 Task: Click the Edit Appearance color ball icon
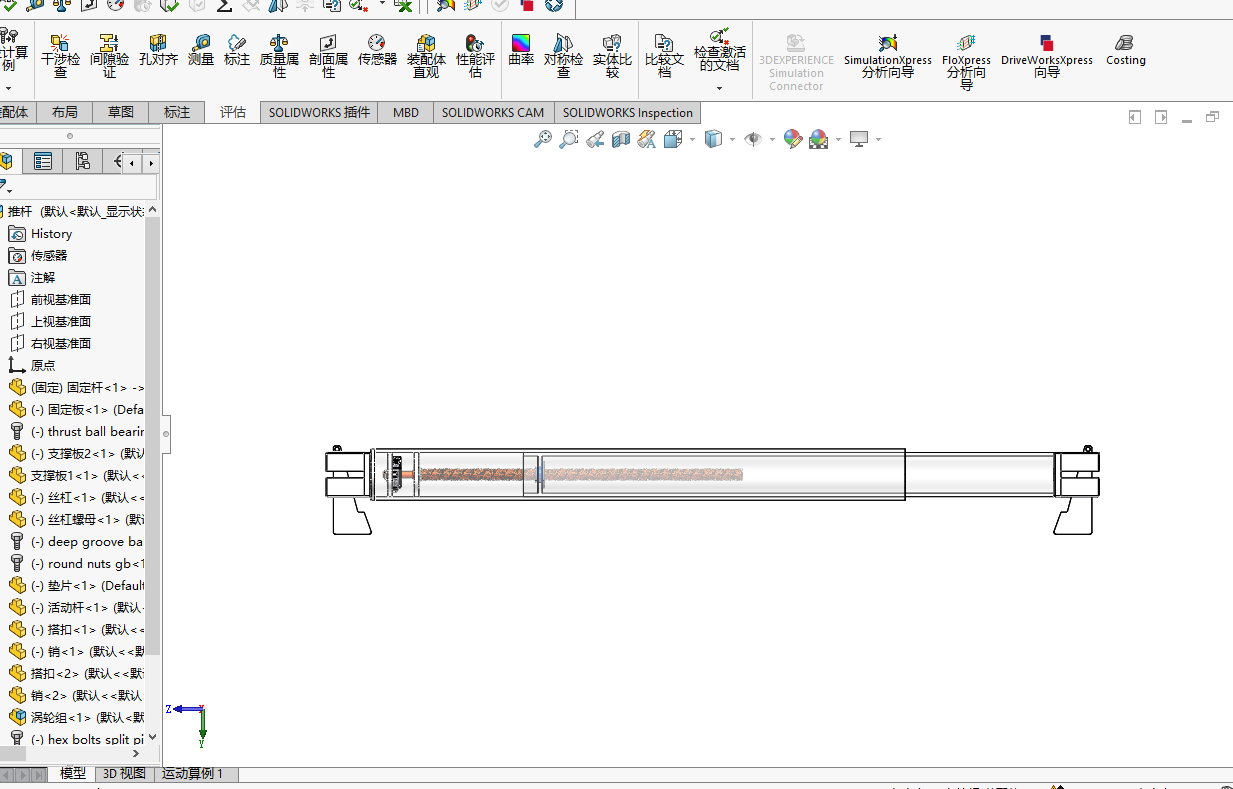(x=793, y=139)
